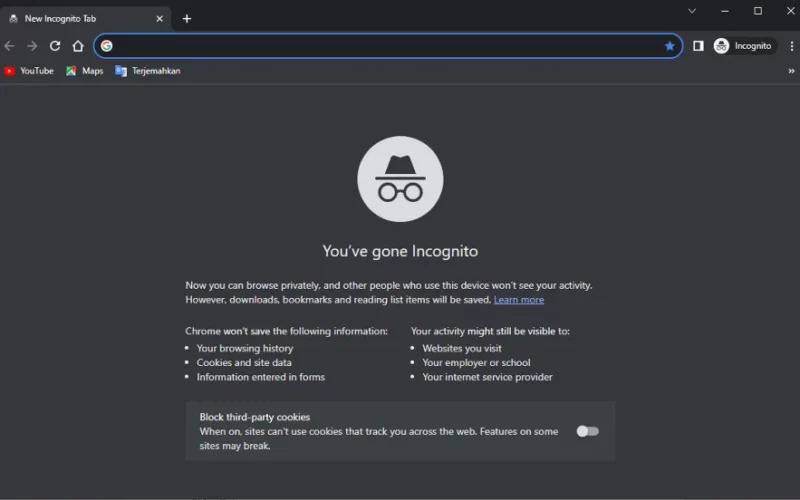Reload the current page
Image resolution: width=800 pixels, height=500 pixels.
tap(55, 46)
